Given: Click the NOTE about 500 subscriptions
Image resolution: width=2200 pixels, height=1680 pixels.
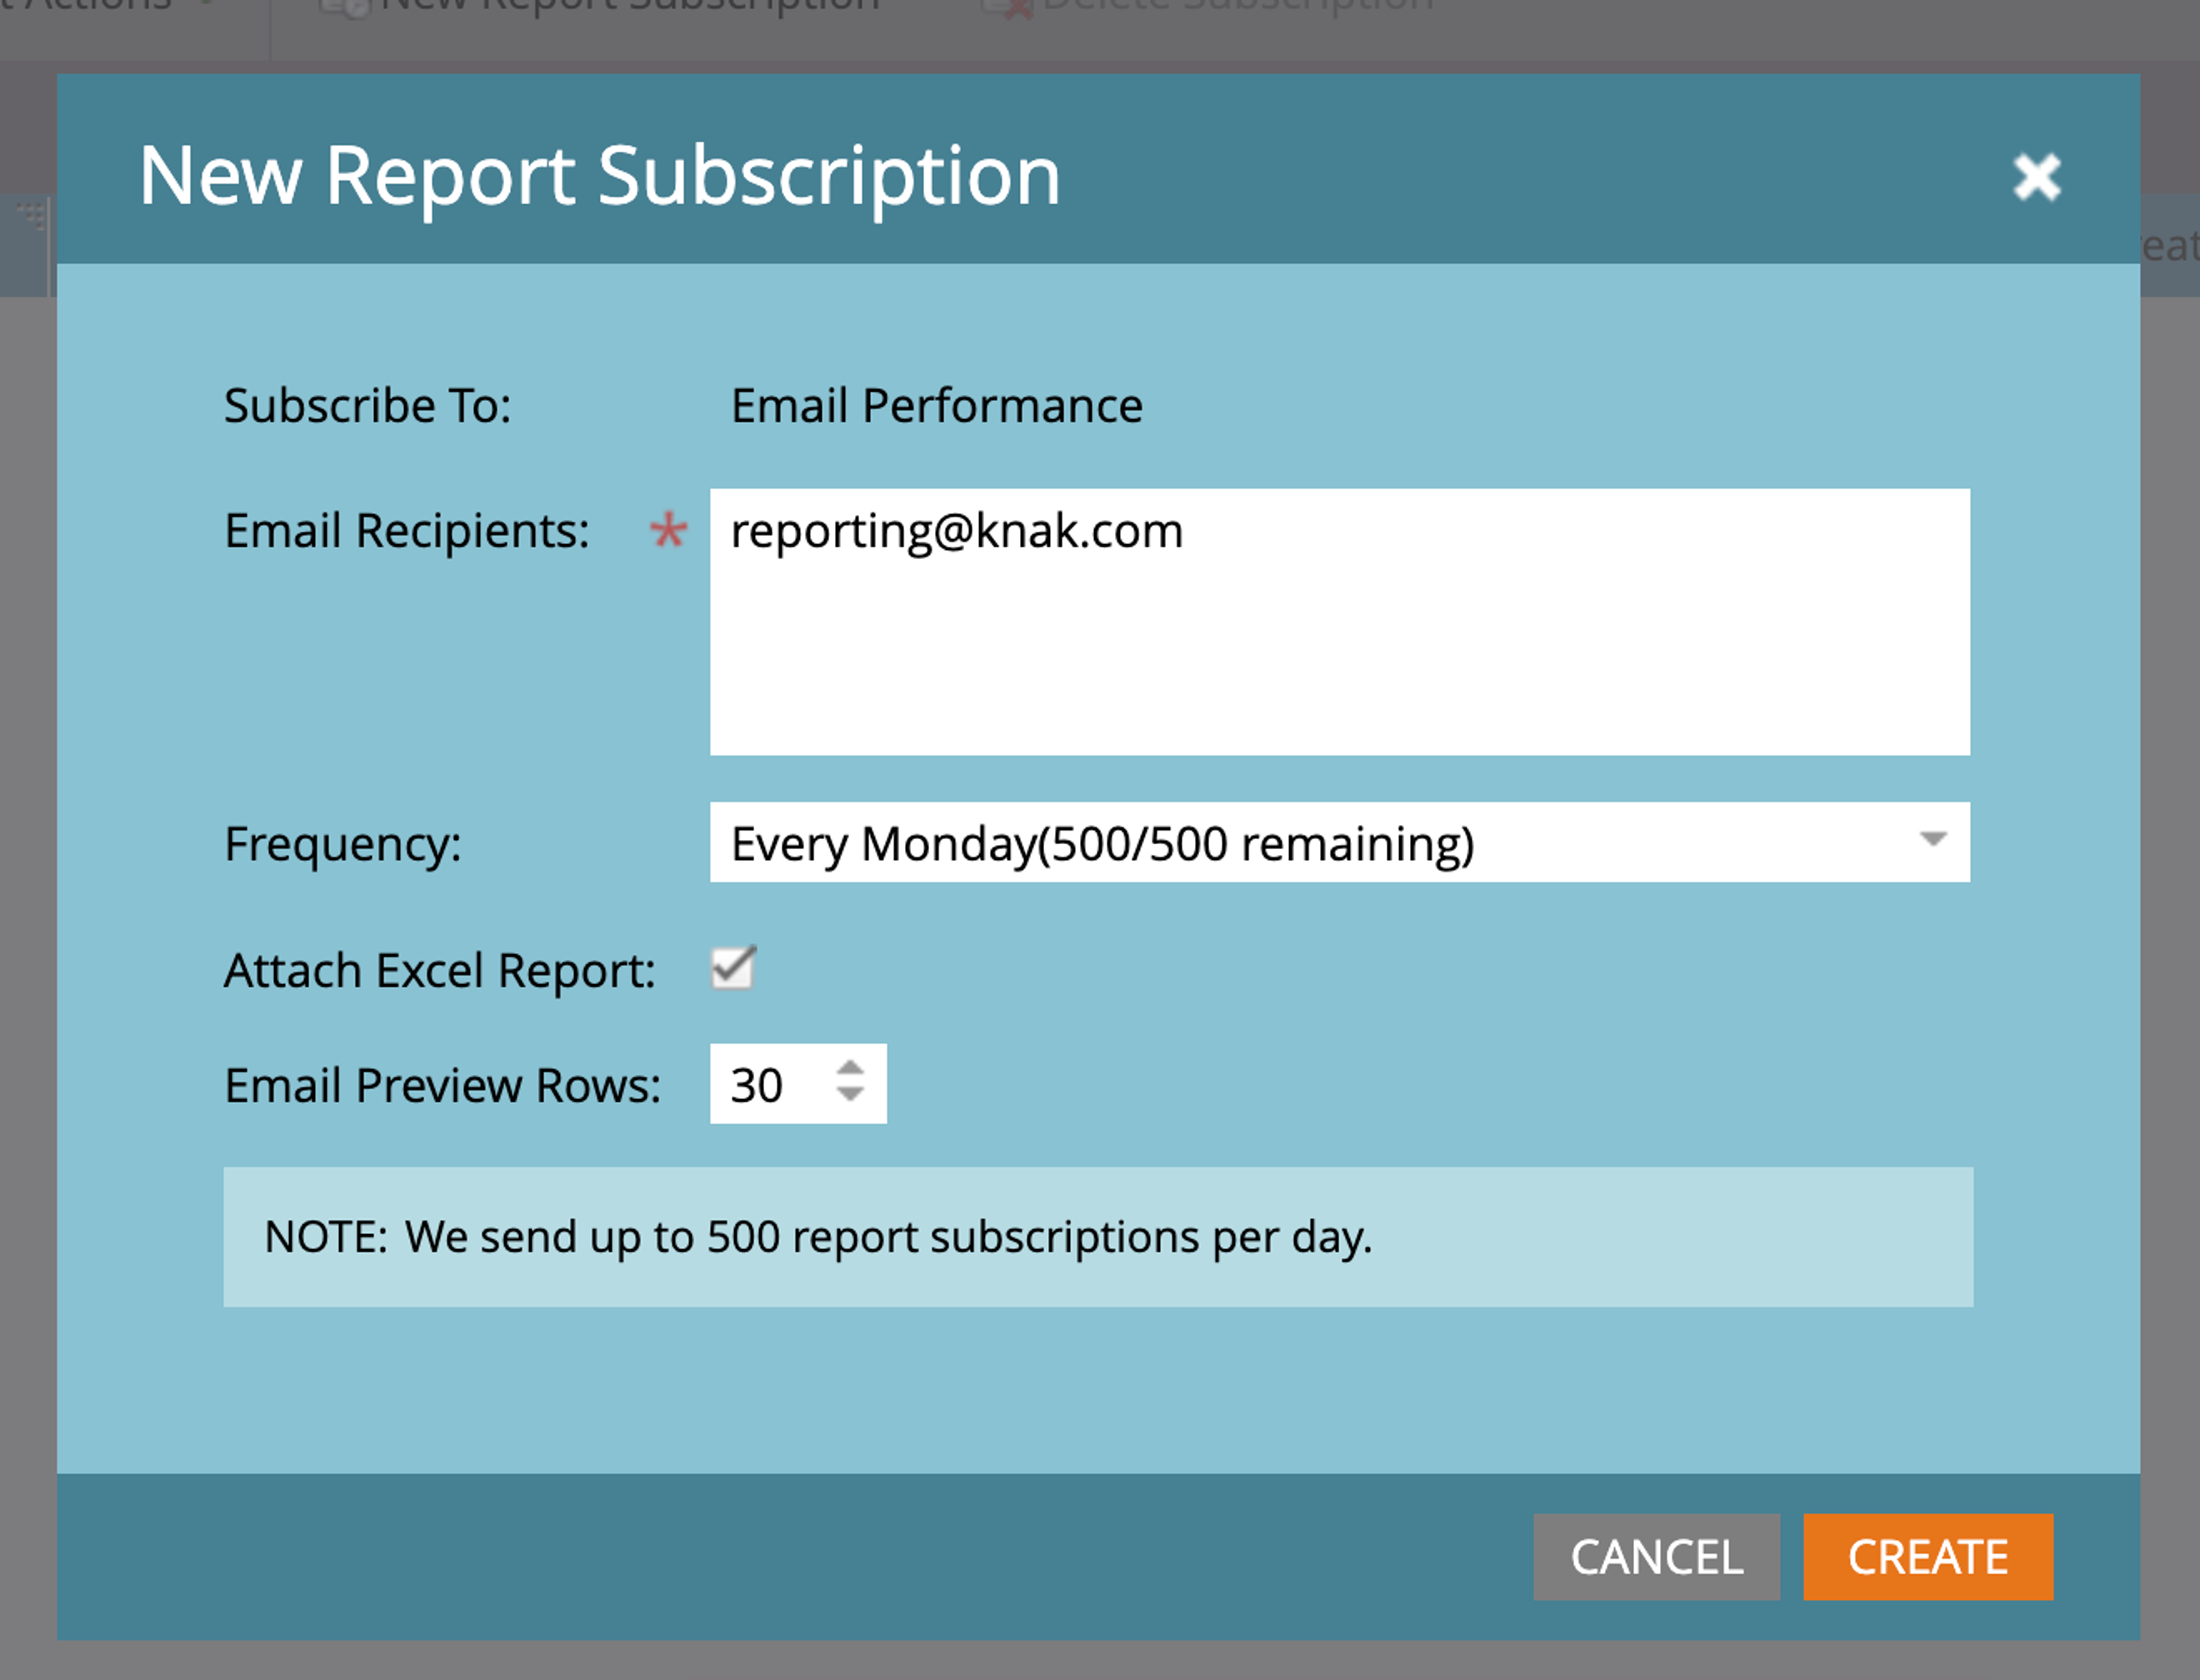Looking at the screenshot, I should coord(817,1237).
